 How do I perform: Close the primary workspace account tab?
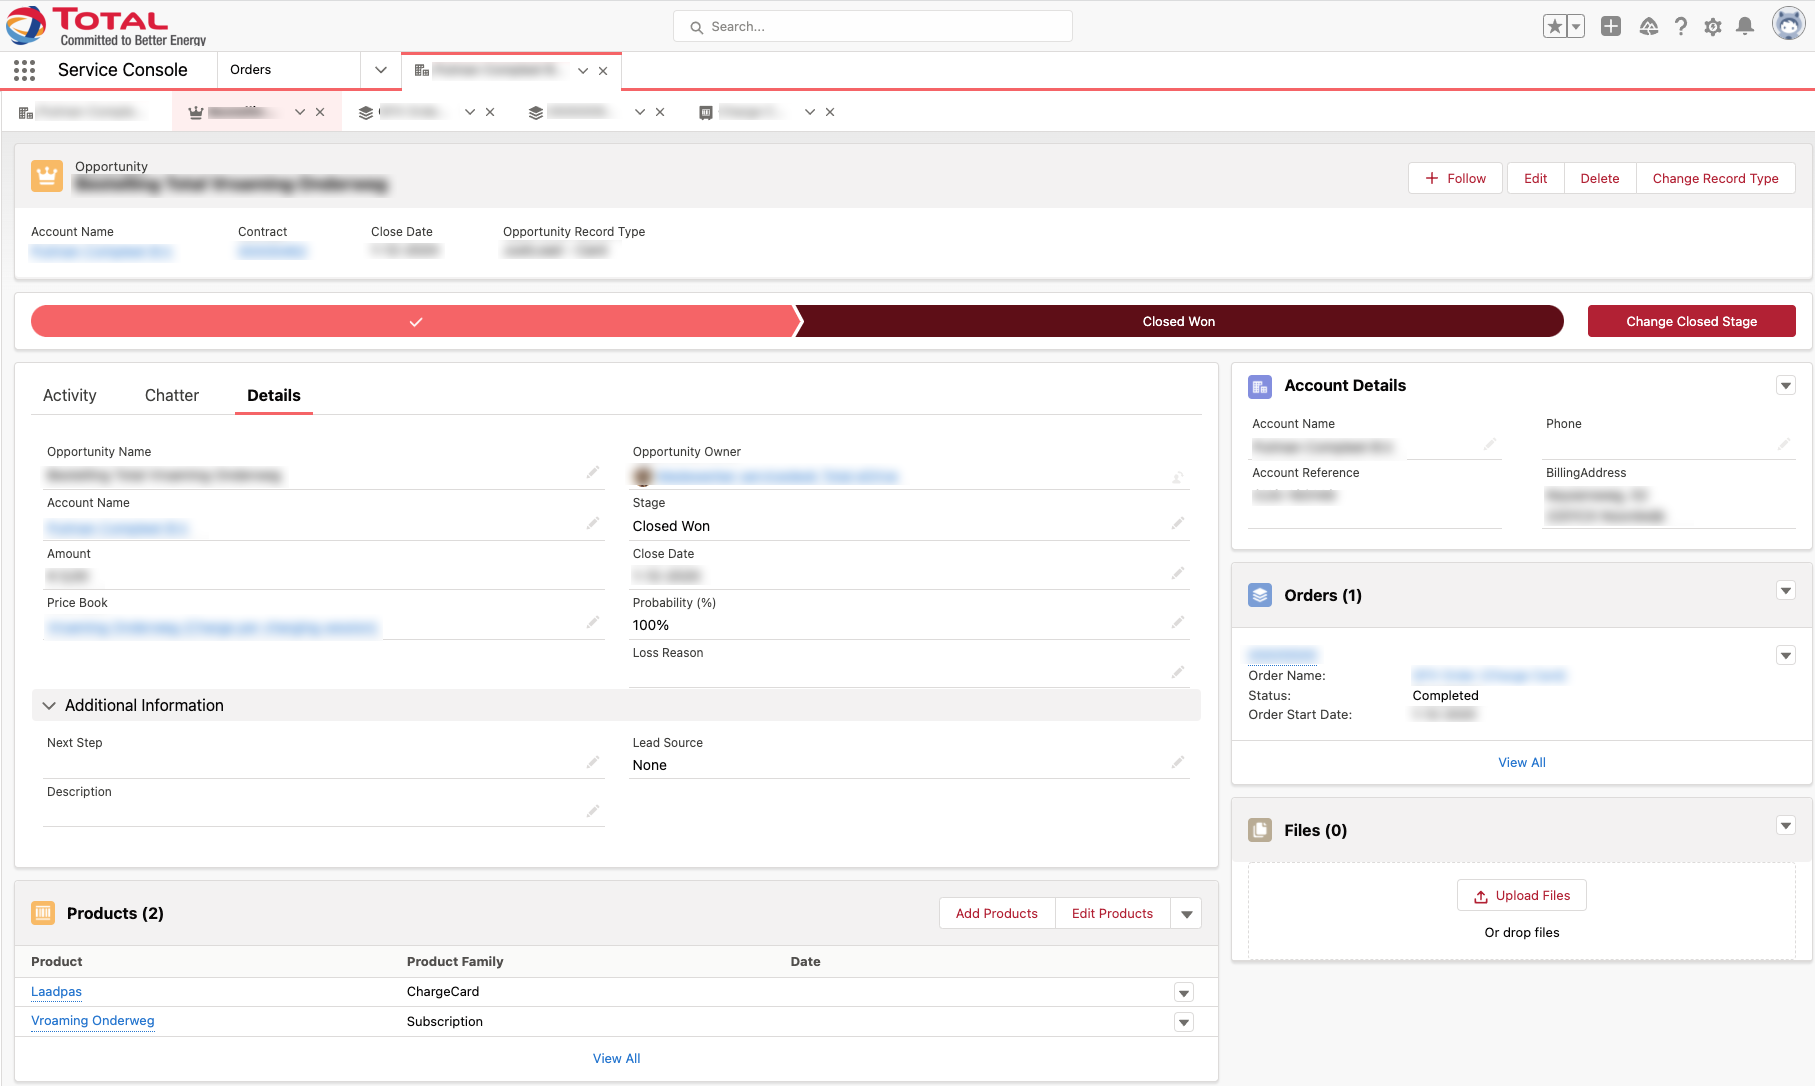click(603, 71)
